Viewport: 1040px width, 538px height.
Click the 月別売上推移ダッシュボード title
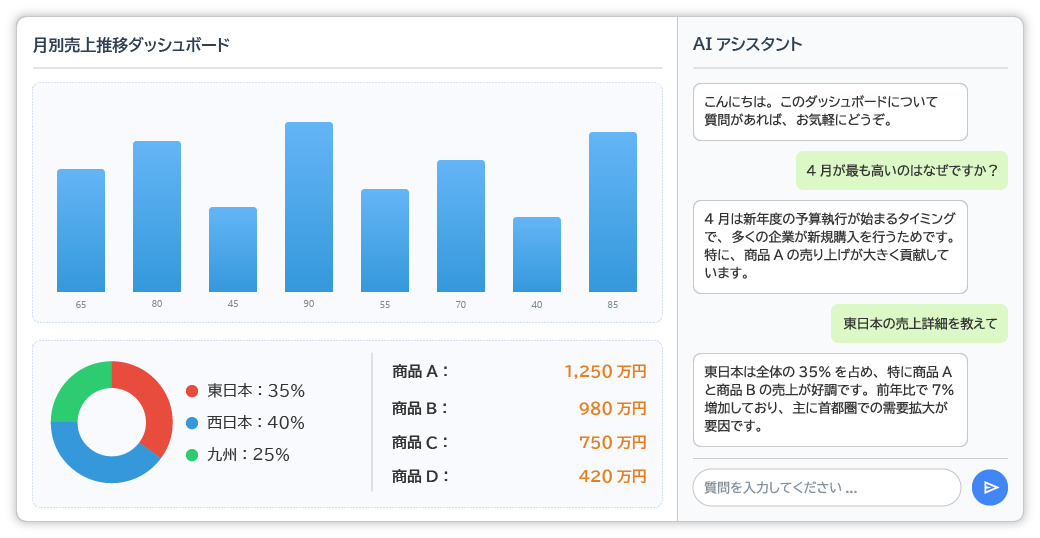click(x=131, y=45)
